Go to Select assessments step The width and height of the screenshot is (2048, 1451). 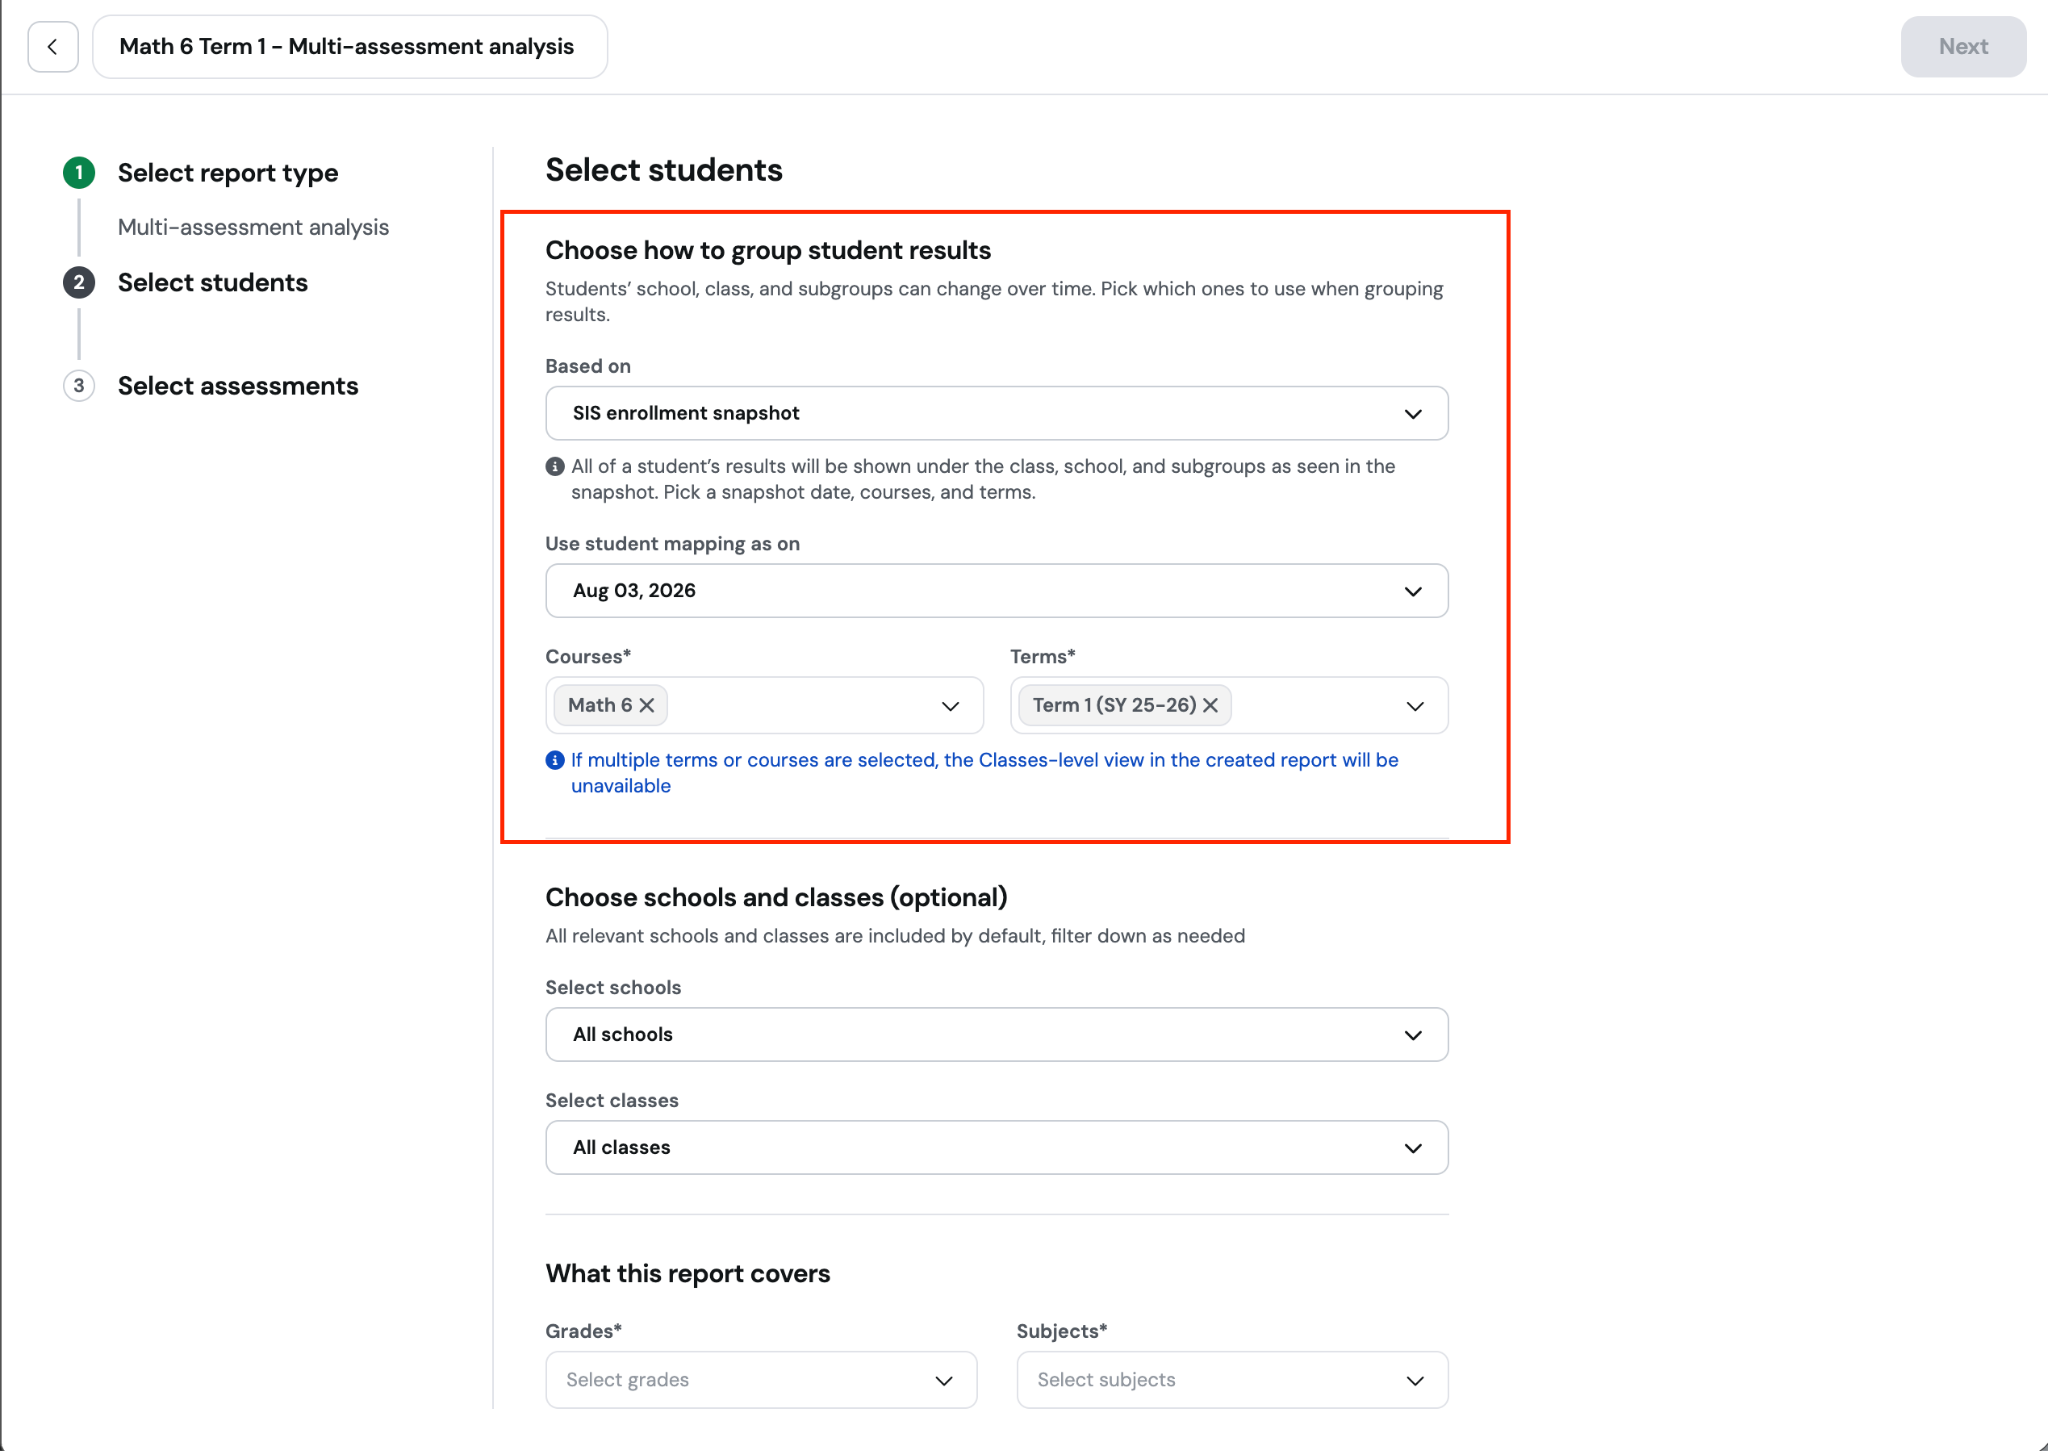238,386
